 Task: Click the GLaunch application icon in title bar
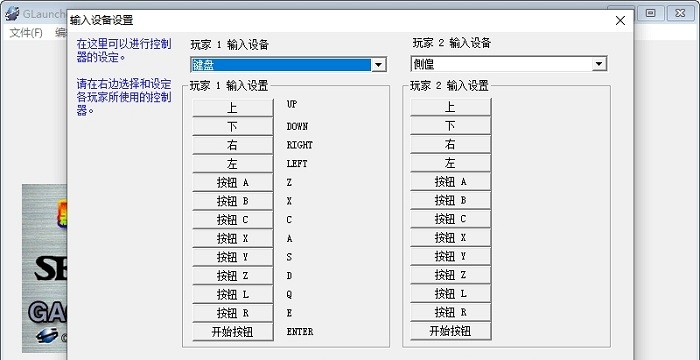point(12,13)
